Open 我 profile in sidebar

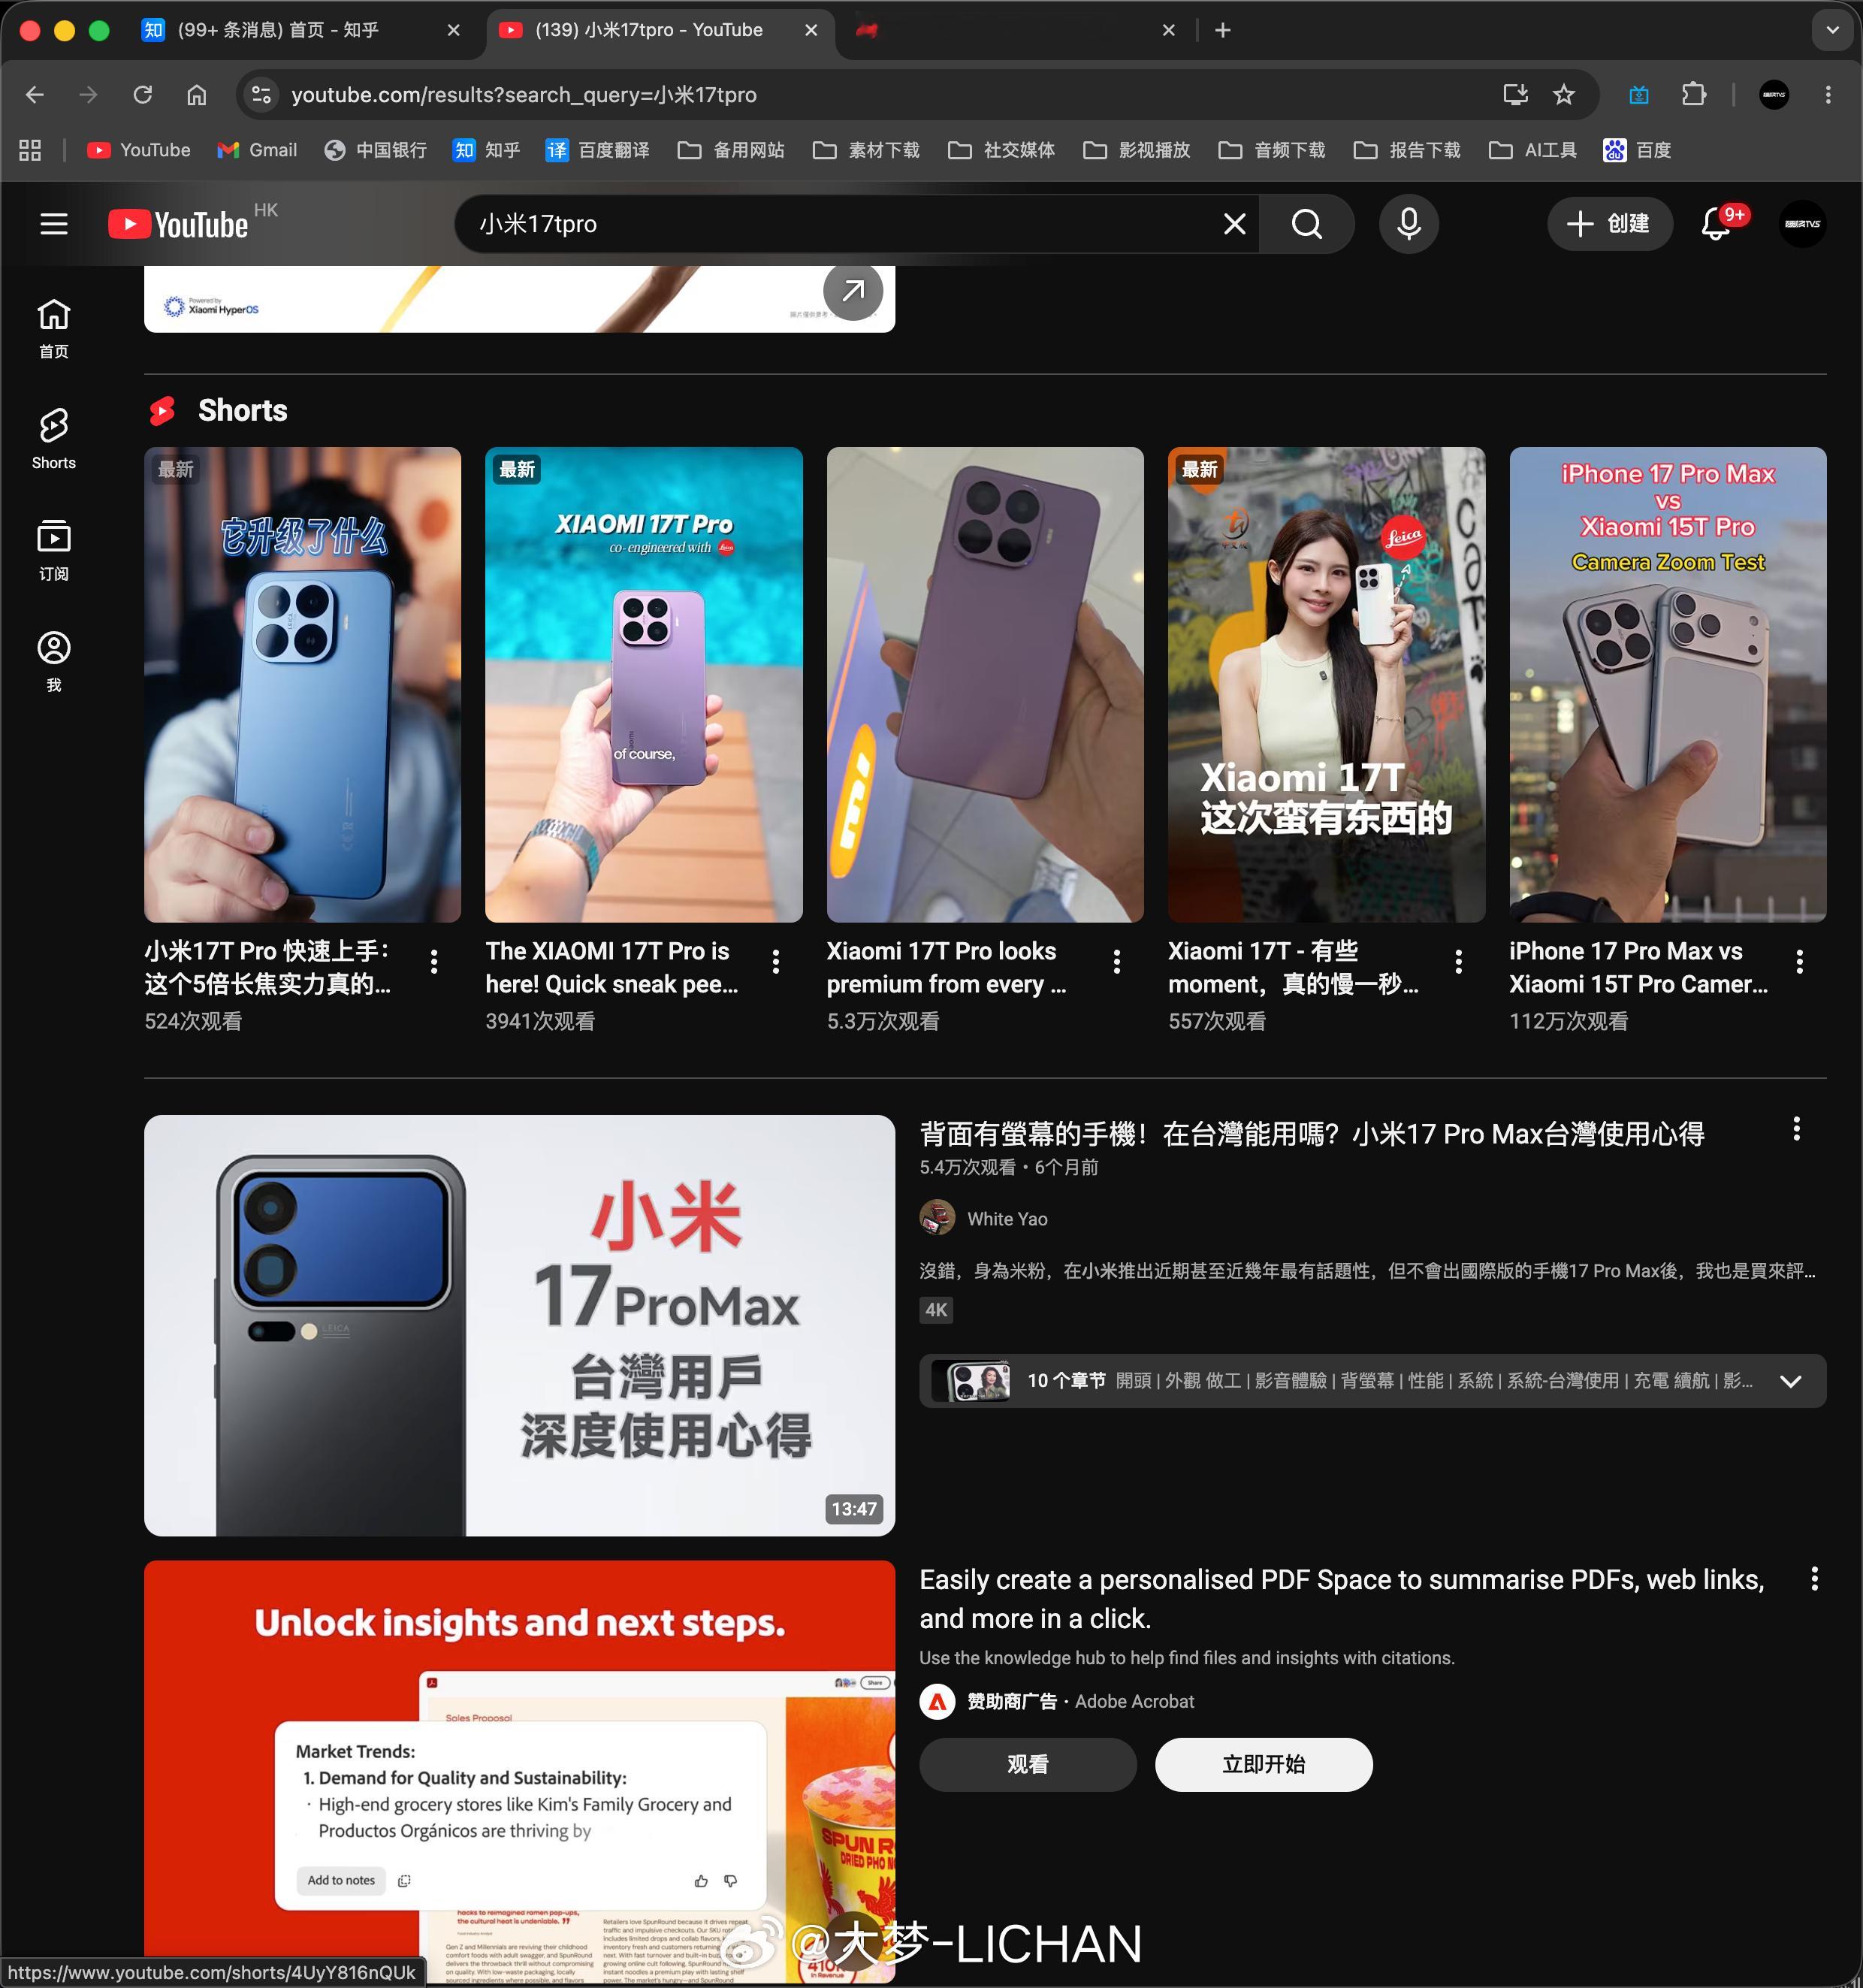point(54,661)
